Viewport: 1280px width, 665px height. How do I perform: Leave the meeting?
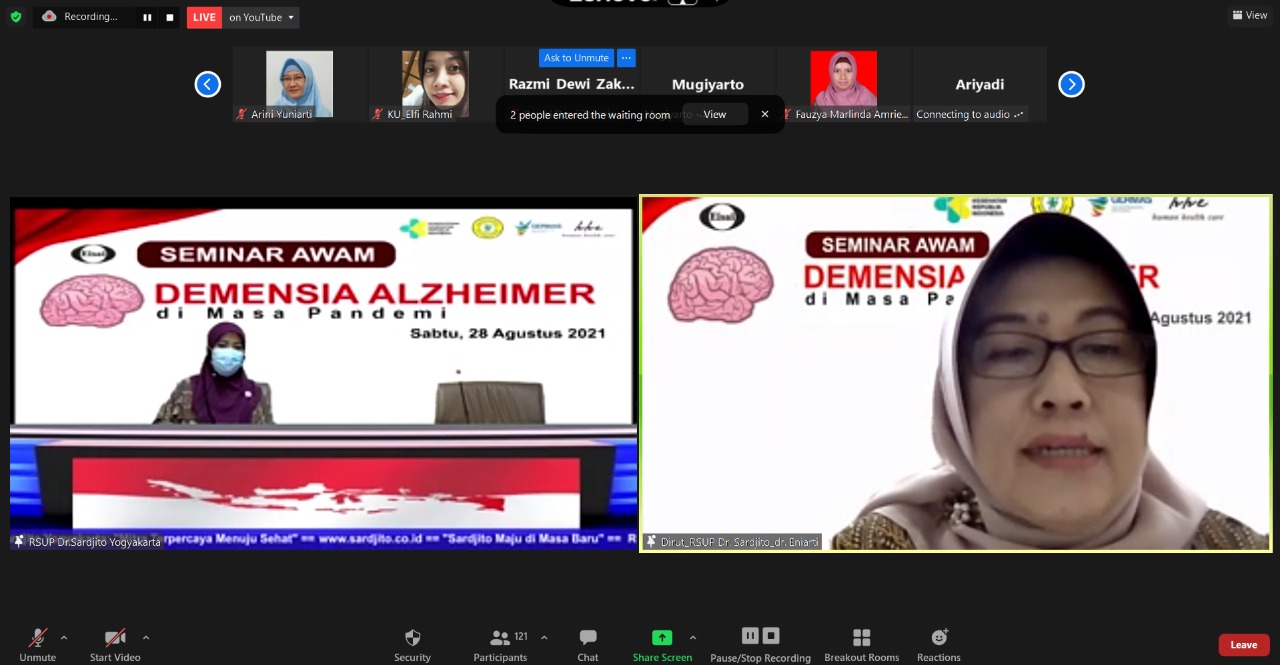(x=1243, y=645)
